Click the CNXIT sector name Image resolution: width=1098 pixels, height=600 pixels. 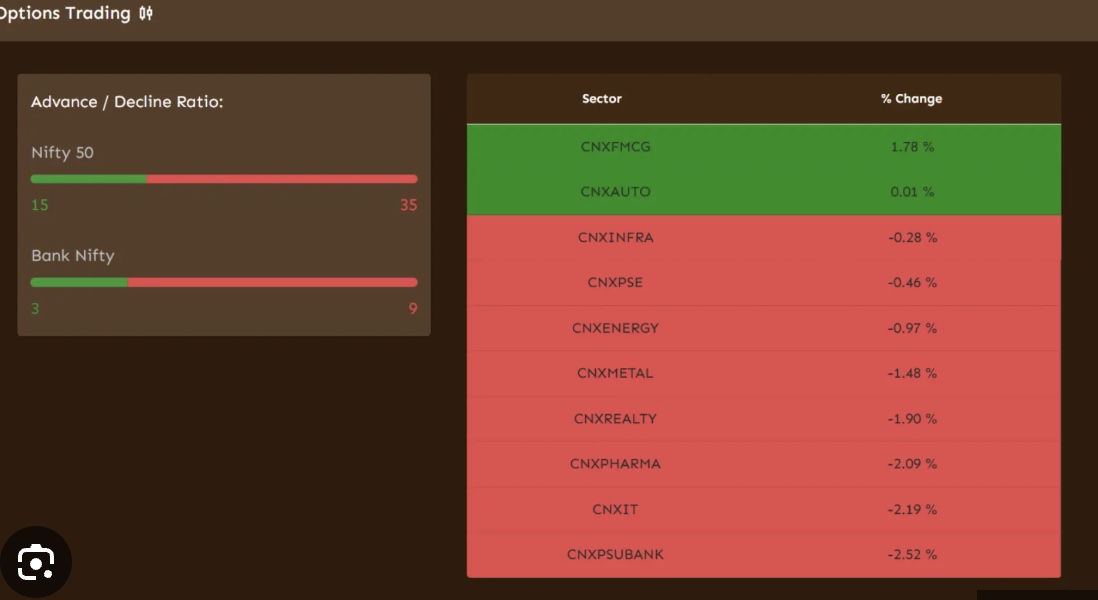click(x=615, y=510)
